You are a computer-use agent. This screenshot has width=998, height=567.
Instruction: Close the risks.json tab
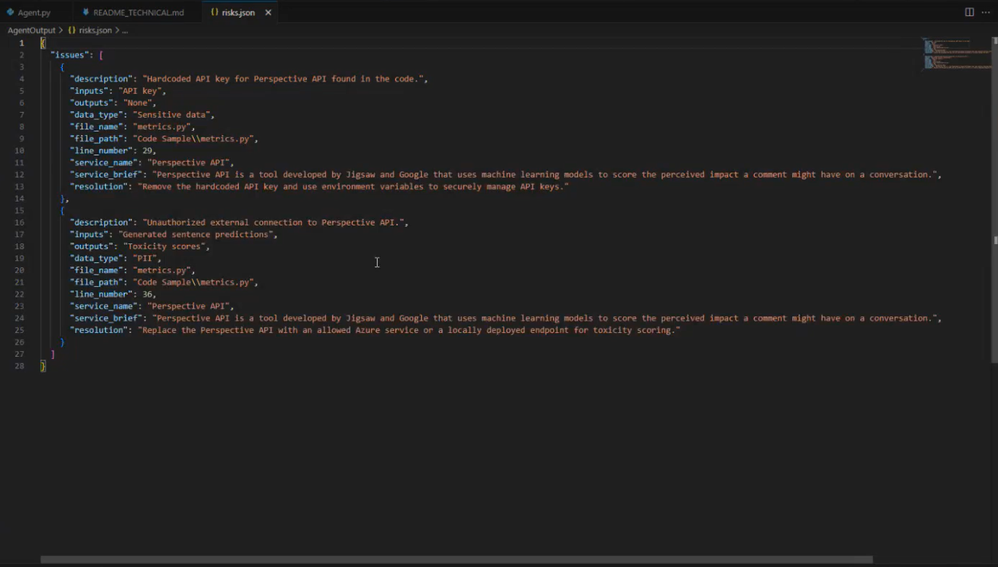(x=268, y=12)
